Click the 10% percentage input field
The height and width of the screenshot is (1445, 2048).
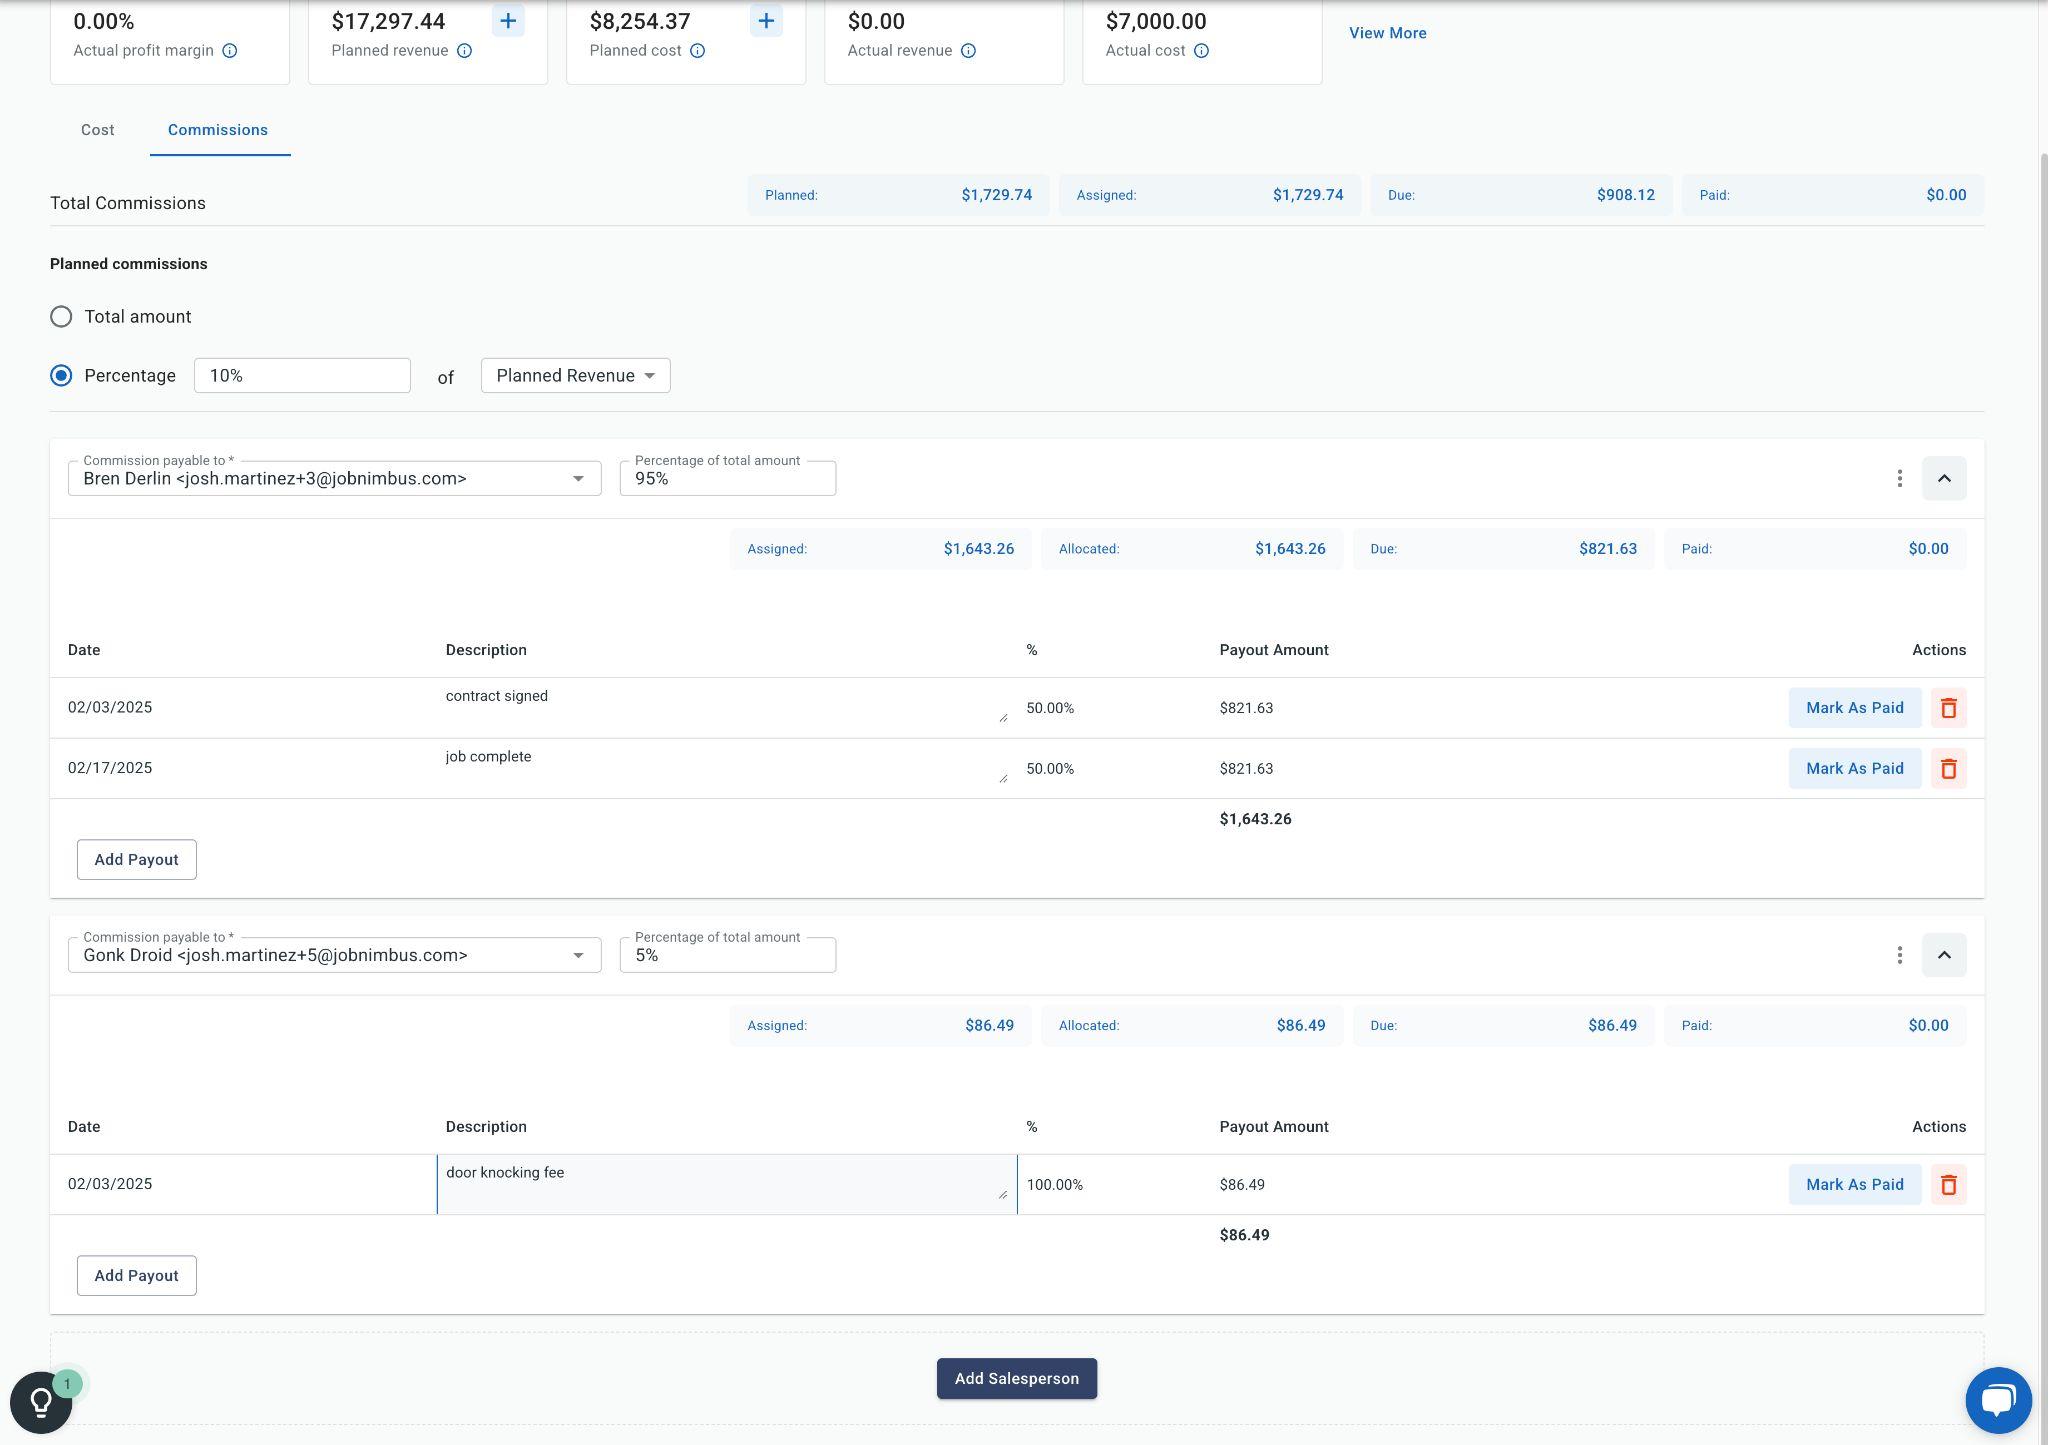tap(302, 376)
